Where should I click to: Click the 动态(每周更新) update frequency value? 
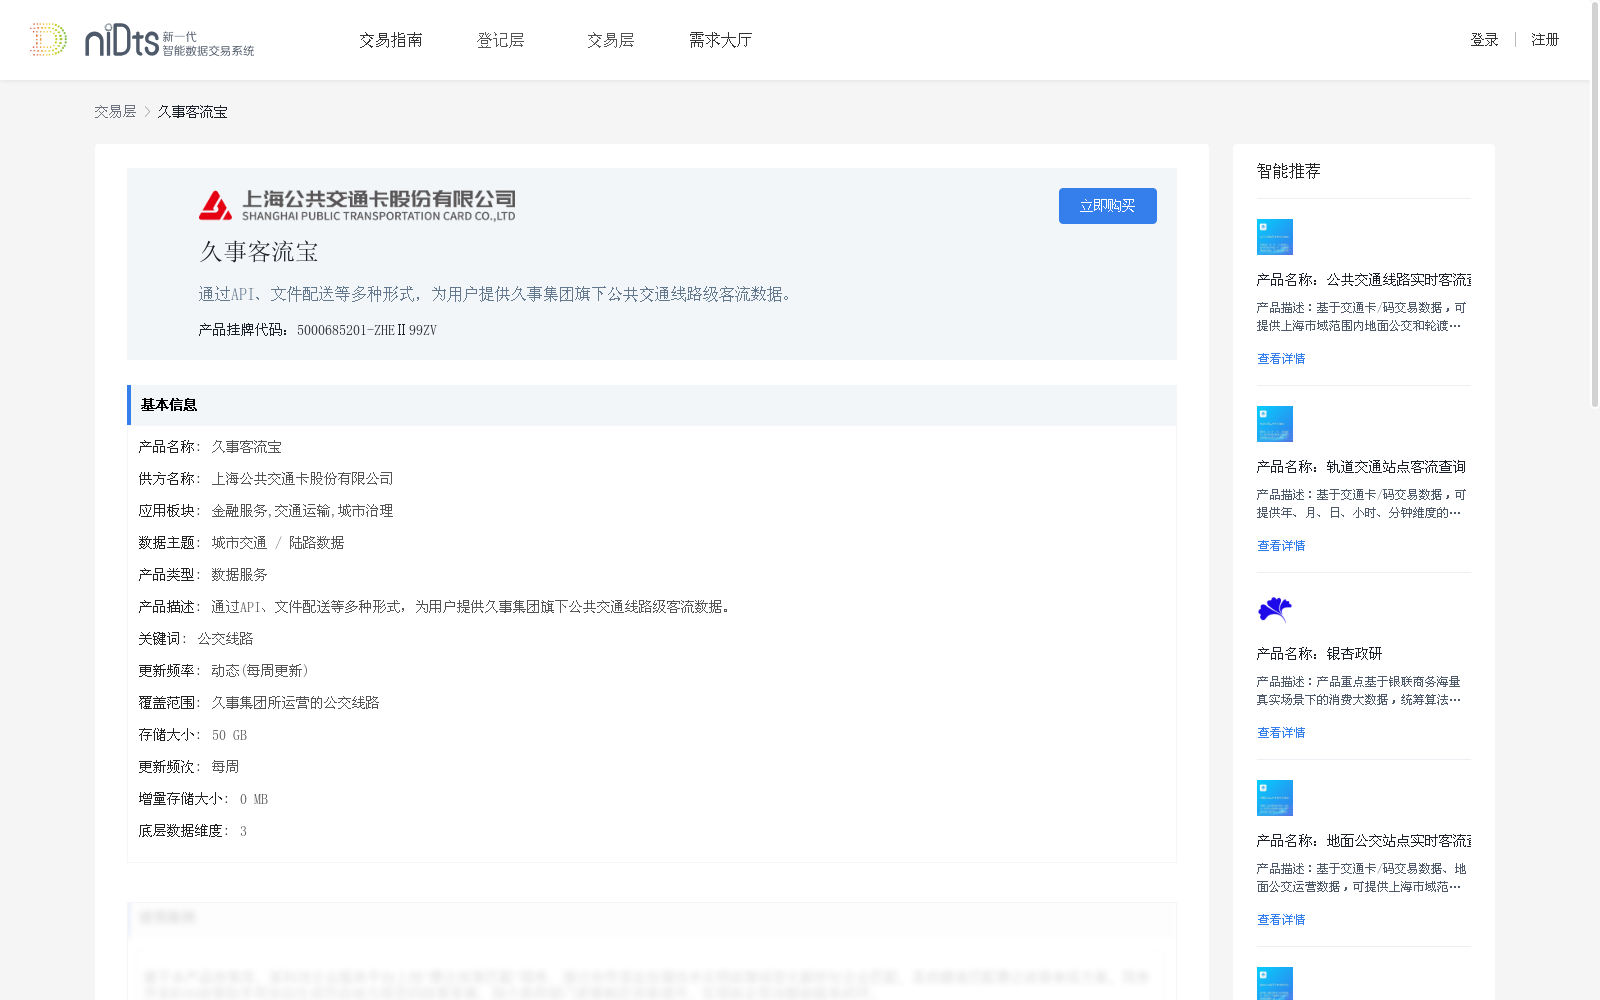click(260, 671)
